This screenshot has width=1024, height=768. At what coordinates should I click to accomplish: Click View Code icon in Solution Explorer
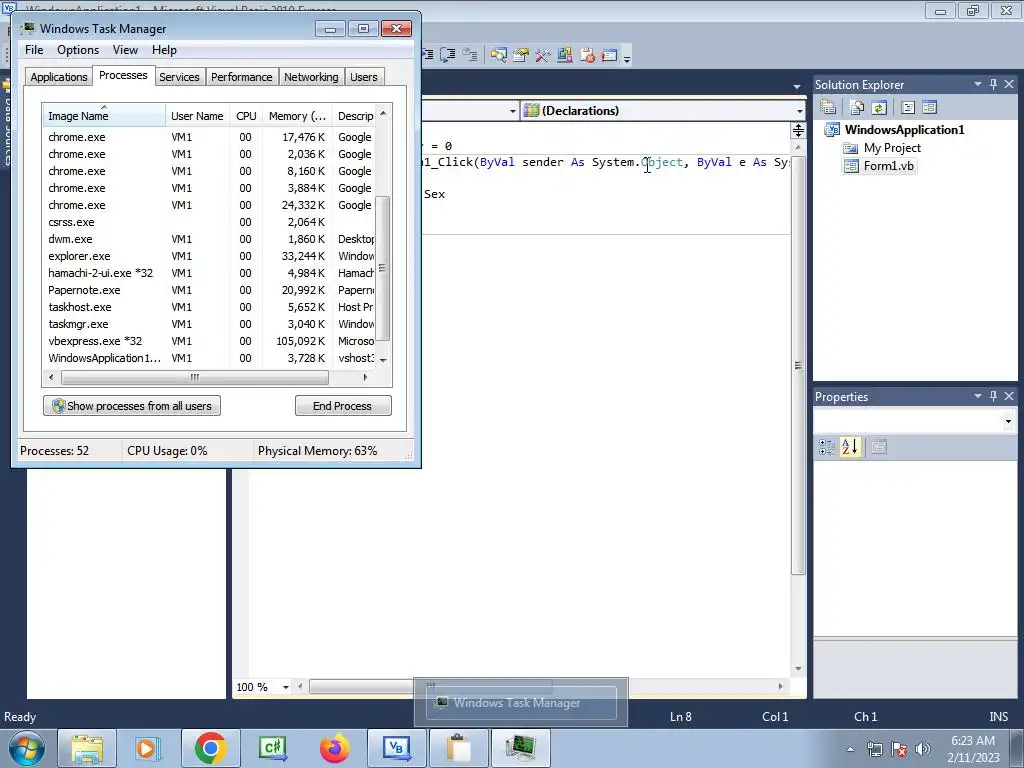click(908, 108)
